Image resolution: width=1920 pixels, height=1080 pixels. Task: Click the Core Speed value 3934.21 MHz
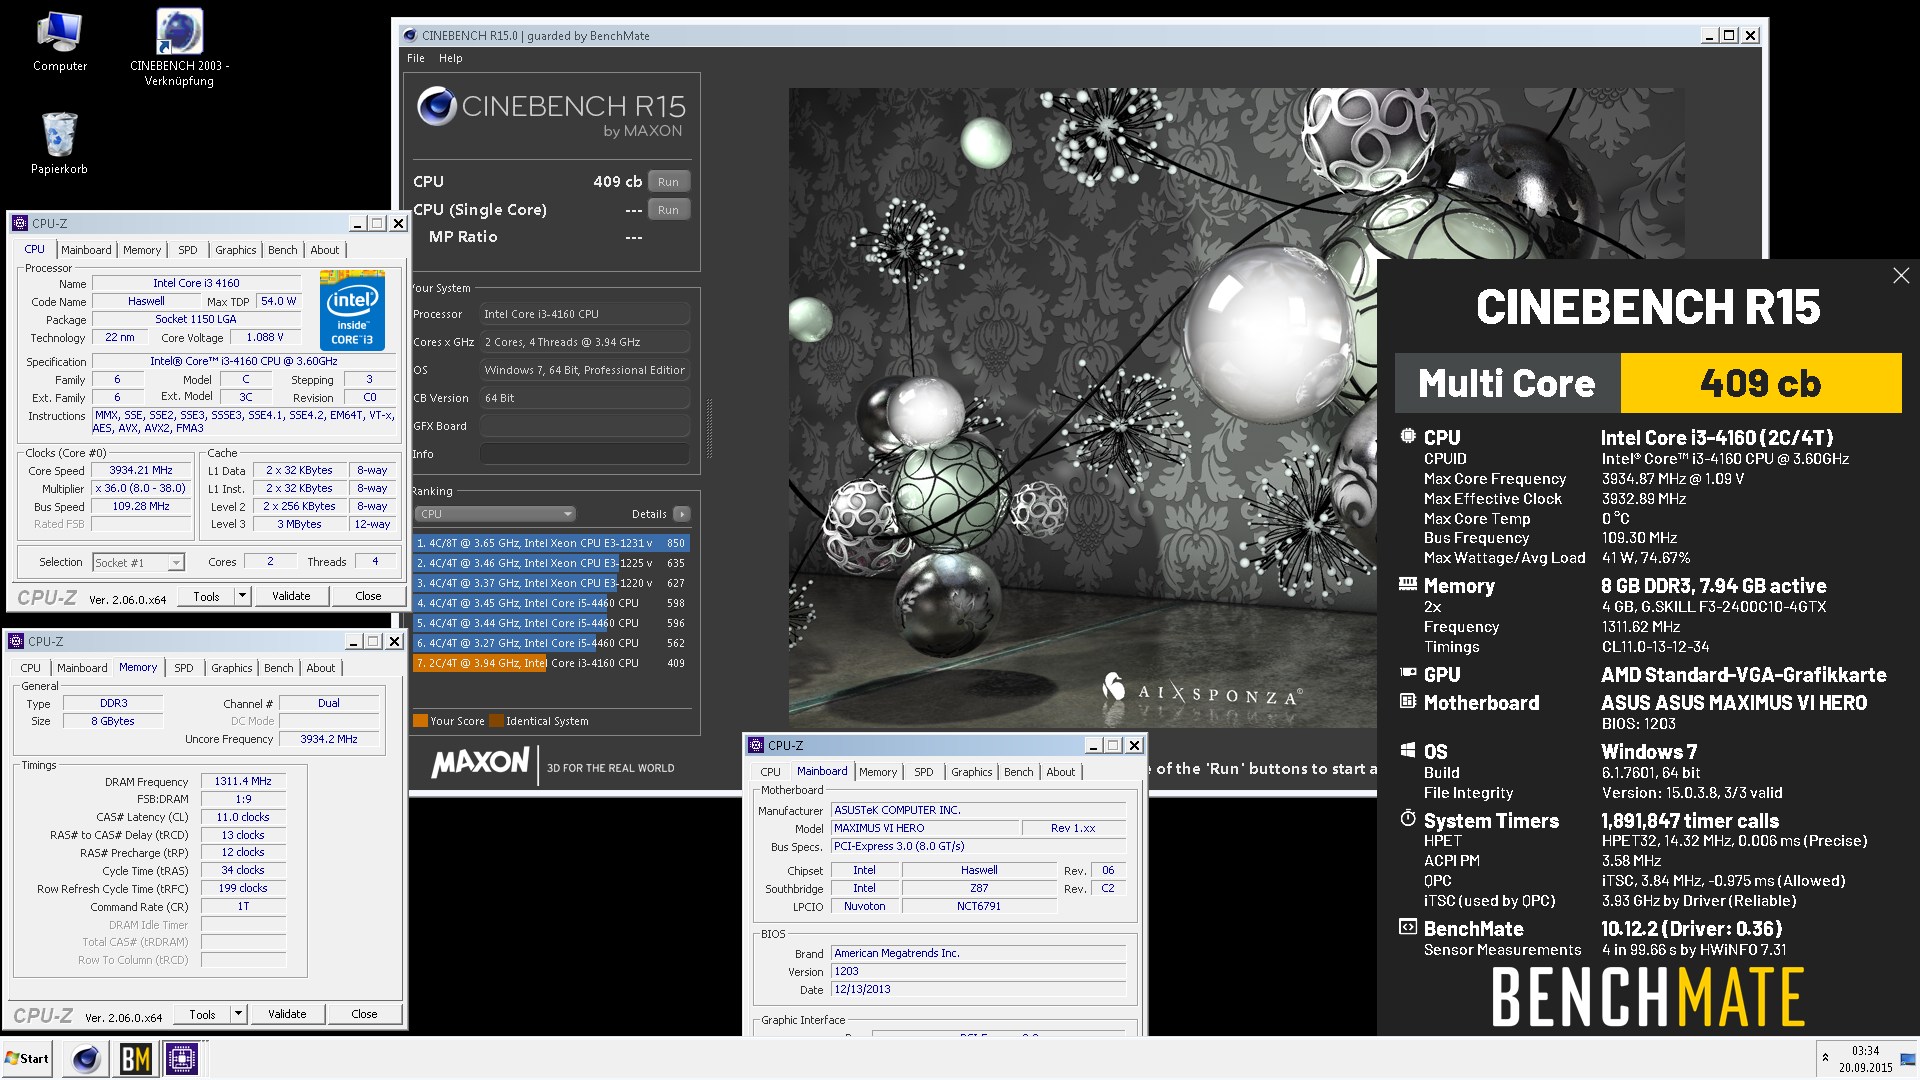pyautogui.click(x=141, y=470)
